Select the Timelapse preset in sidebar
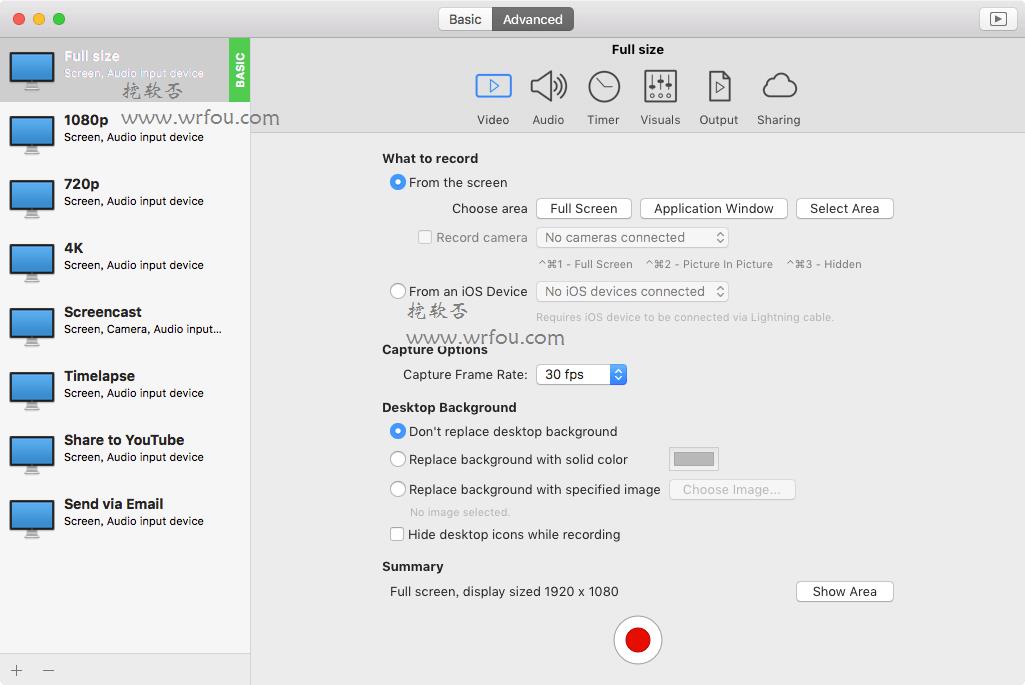This screenshot has width=1025, height=685. pyautogui.click(x=125, y=385)
